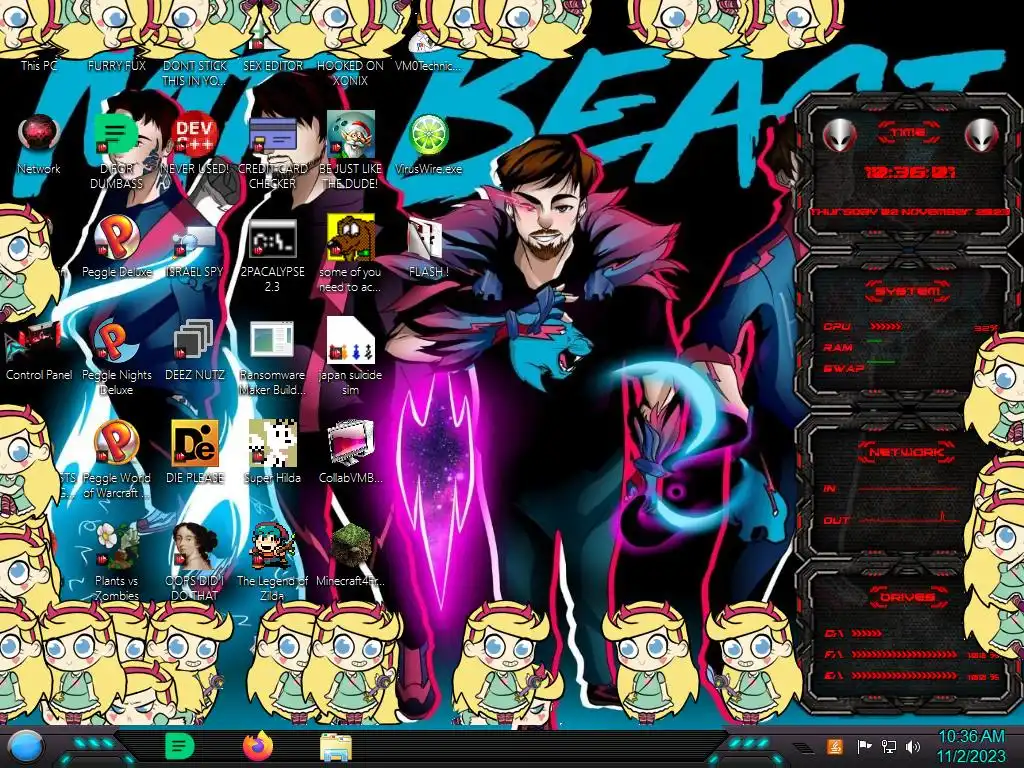1024x768 pixels.
Task: Click the left alien head on Time widget
Action: 839,135
